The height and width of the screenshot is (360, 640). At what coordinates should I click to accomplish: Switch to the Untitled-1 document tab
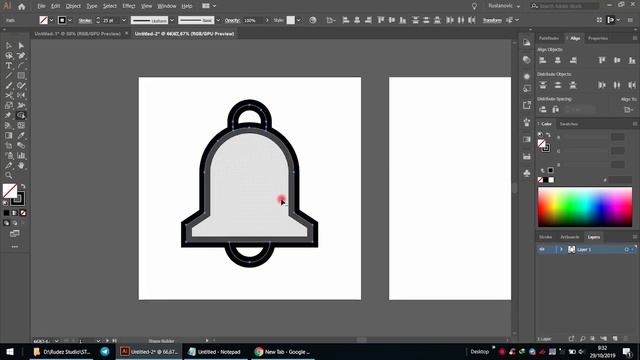click(x=78, y=34)
